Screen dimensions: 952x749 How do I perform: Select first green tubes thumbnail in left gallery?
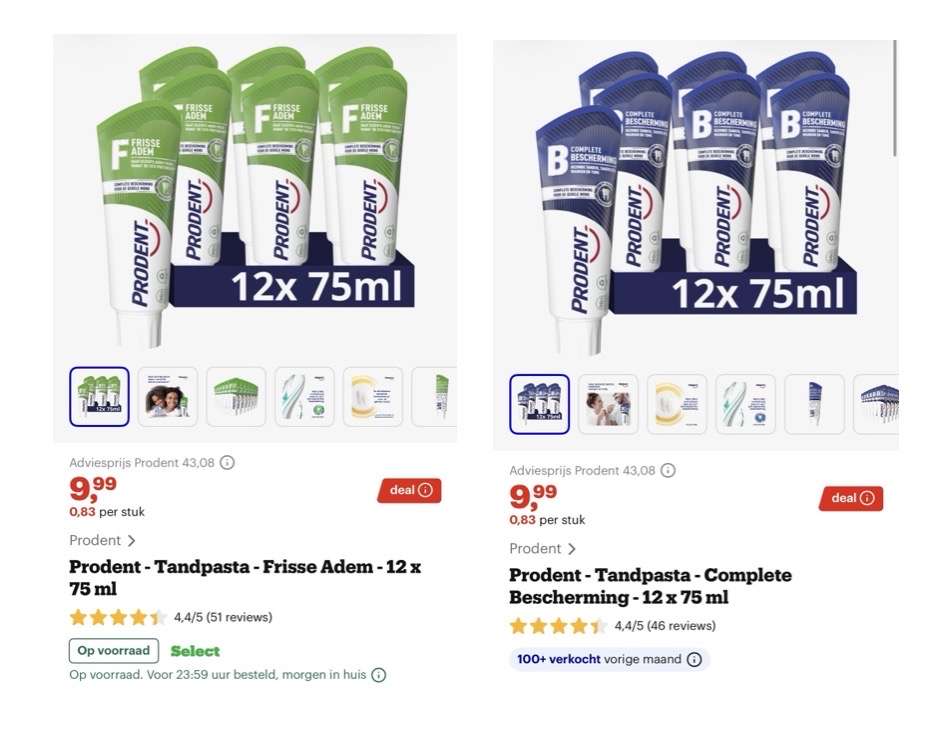click(x=100, y=397)
